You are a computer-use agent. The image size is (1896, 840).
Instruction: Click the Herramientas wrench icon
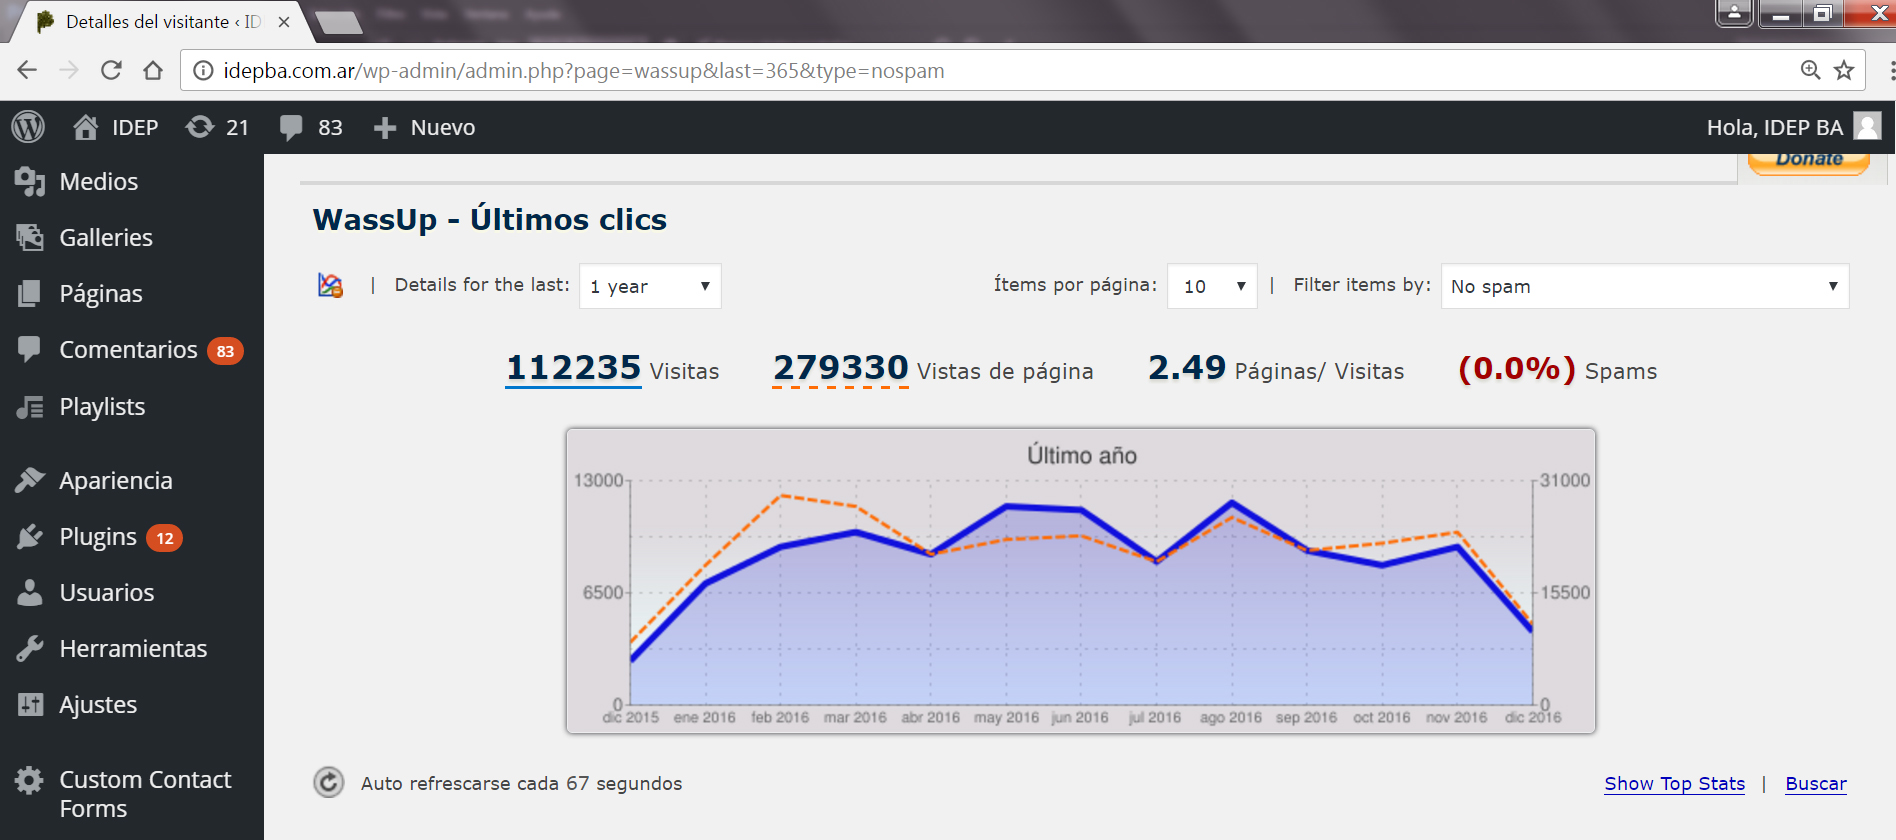[30, 649]
